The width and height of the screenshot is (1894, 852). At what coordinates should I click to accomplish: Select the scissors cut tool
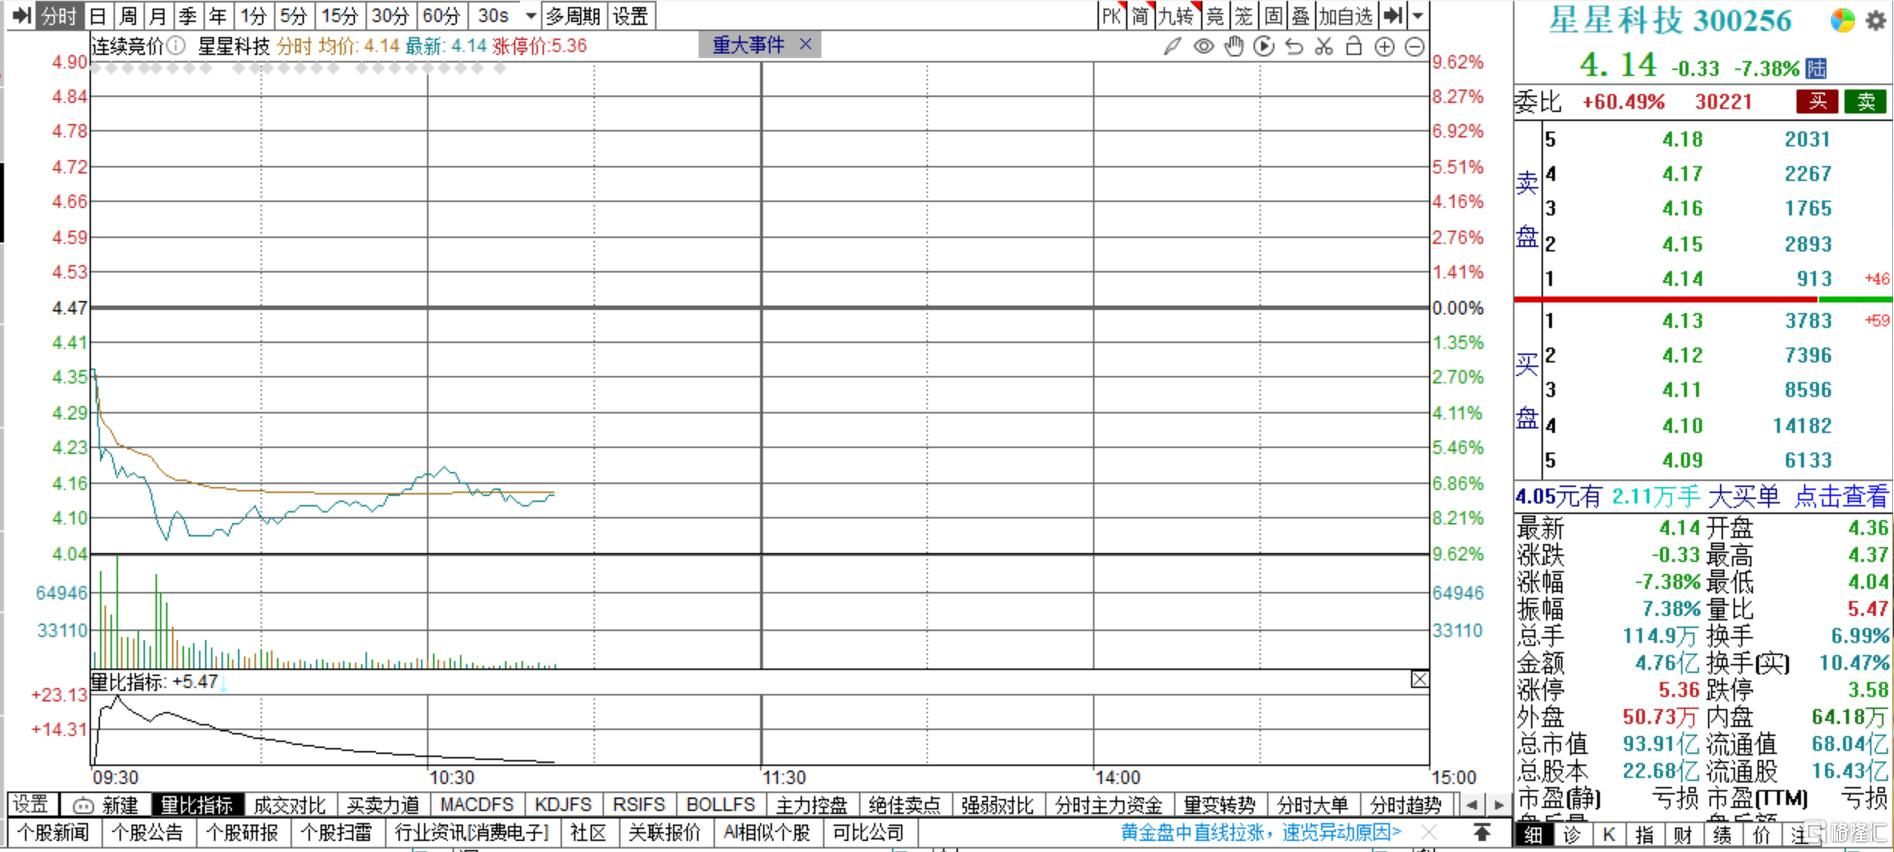(1324, 46)
